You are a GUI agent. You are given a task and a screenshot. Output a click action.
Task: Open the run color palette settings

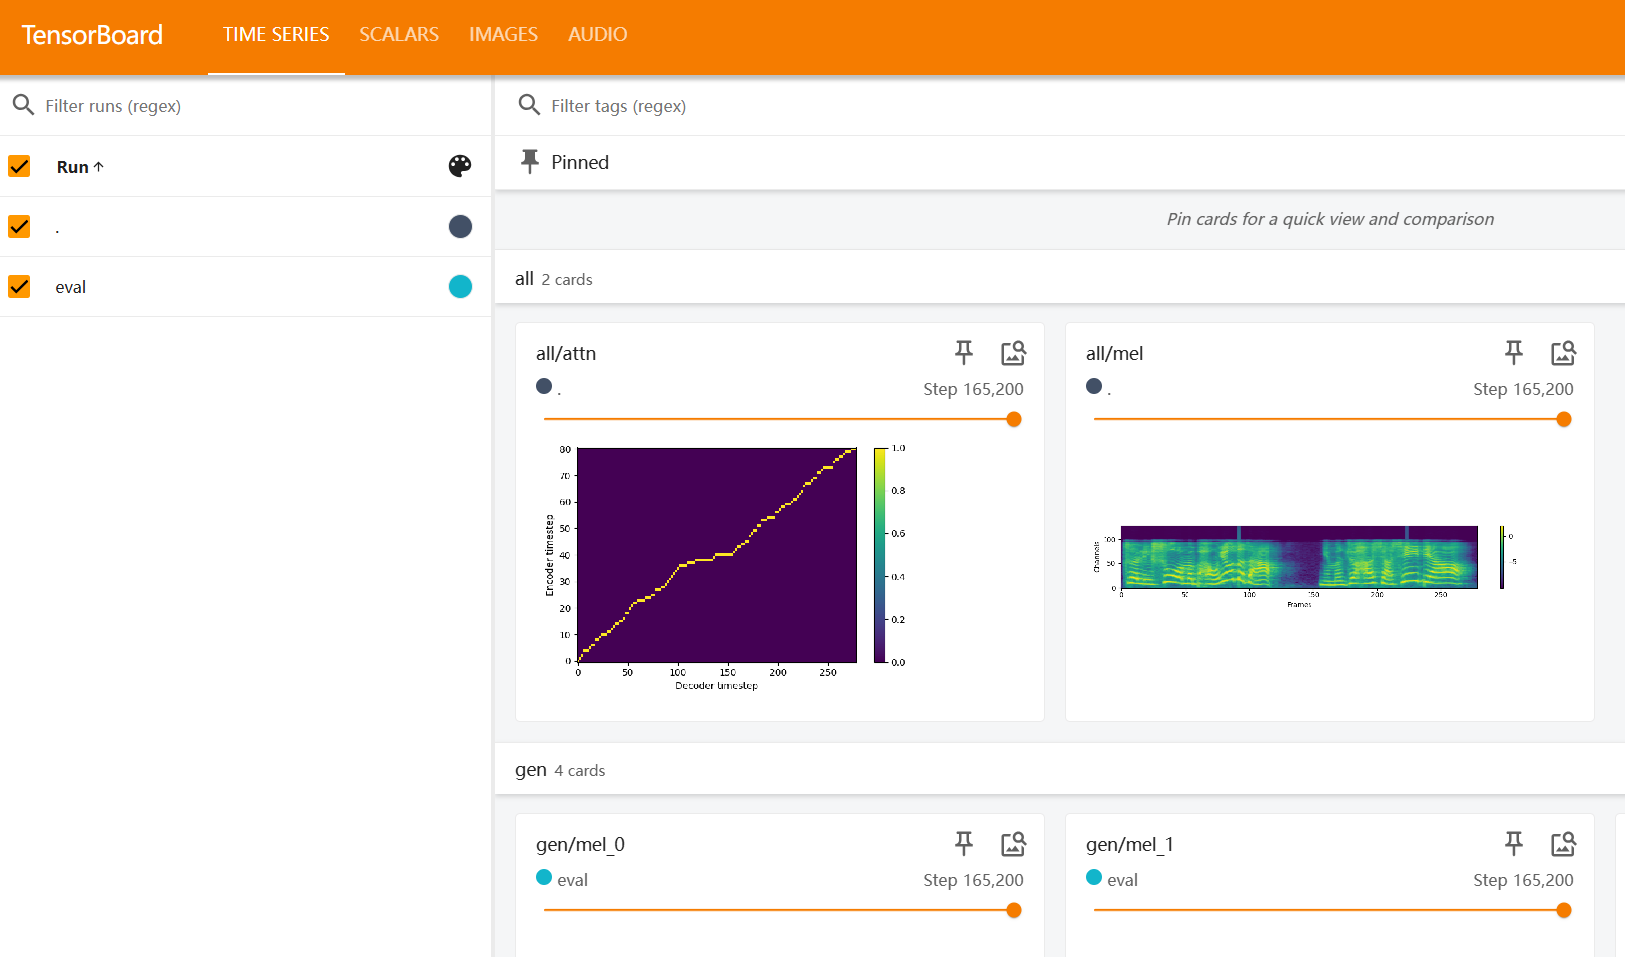460,166
